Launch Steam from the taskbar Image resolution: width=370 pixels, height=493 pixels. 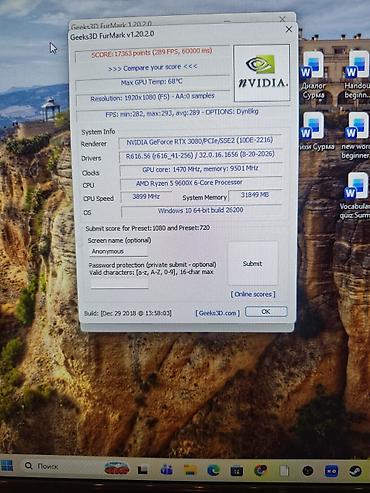[355, 471]
